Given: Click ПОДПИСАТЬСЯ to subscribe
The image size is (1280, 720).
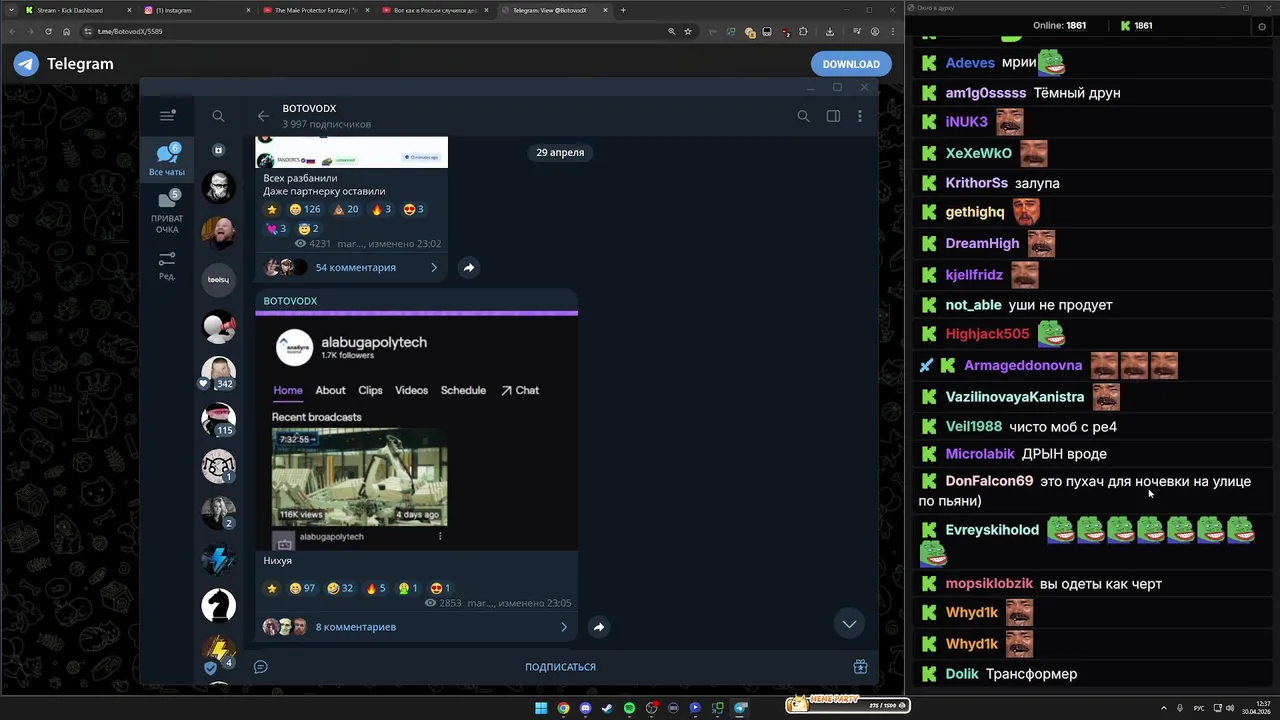Looking at the screenshot, I should tap(560, 667).
